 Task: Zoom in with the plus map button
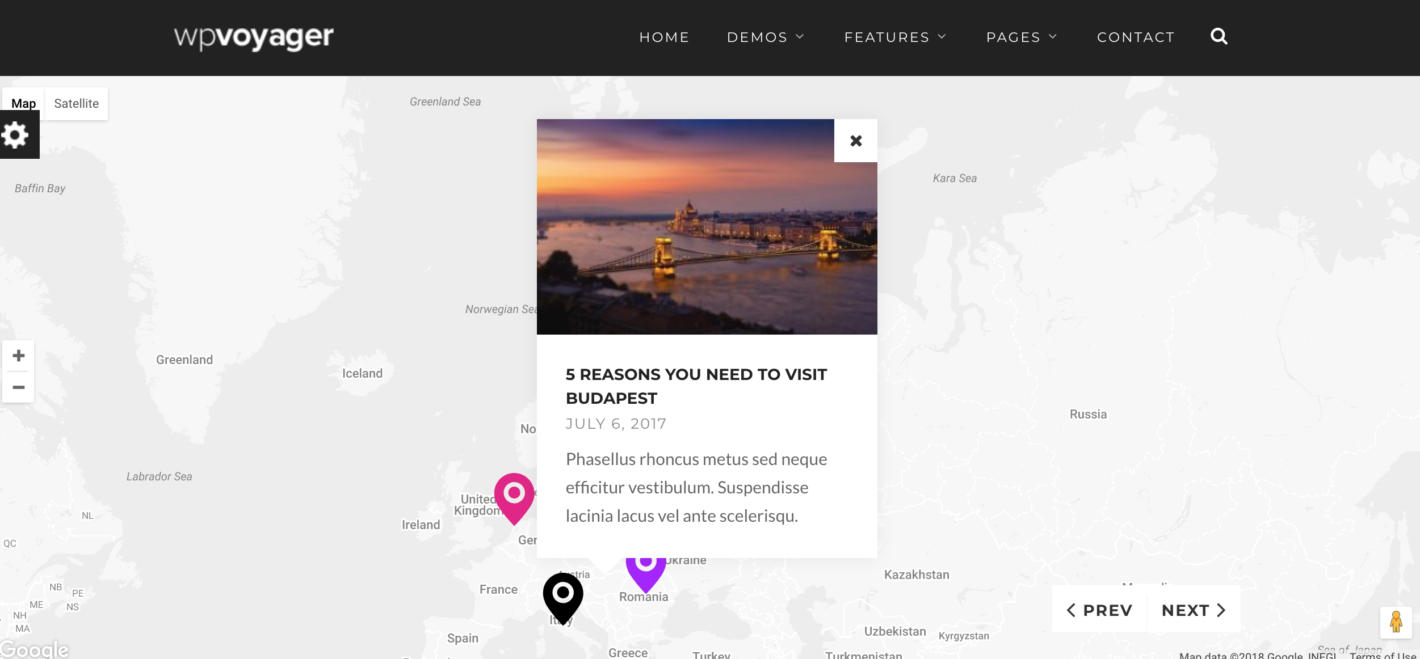point(18,356)
